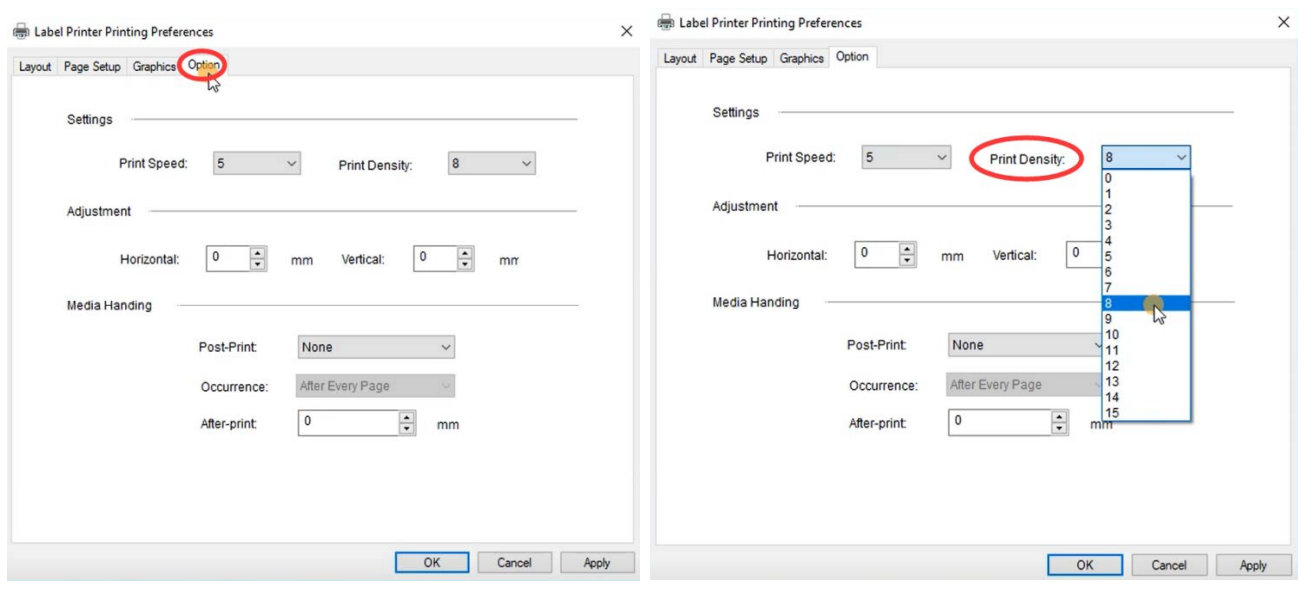Click Cancel in right window
The width and height of the screenshot is (1309, 592).
click(1169, 565)
